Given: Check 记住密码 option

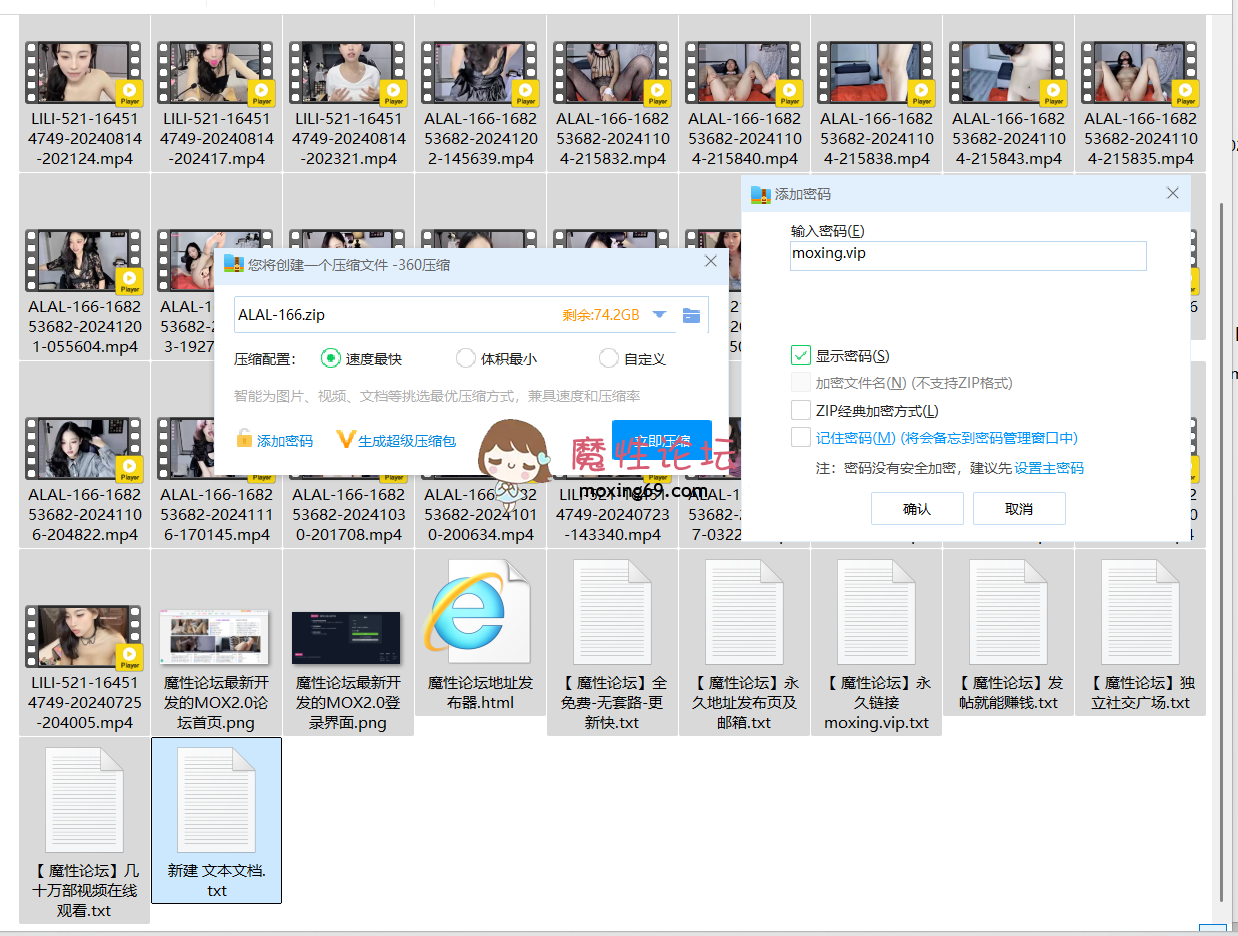Looking at the screenshot, I should coord(801,436).
